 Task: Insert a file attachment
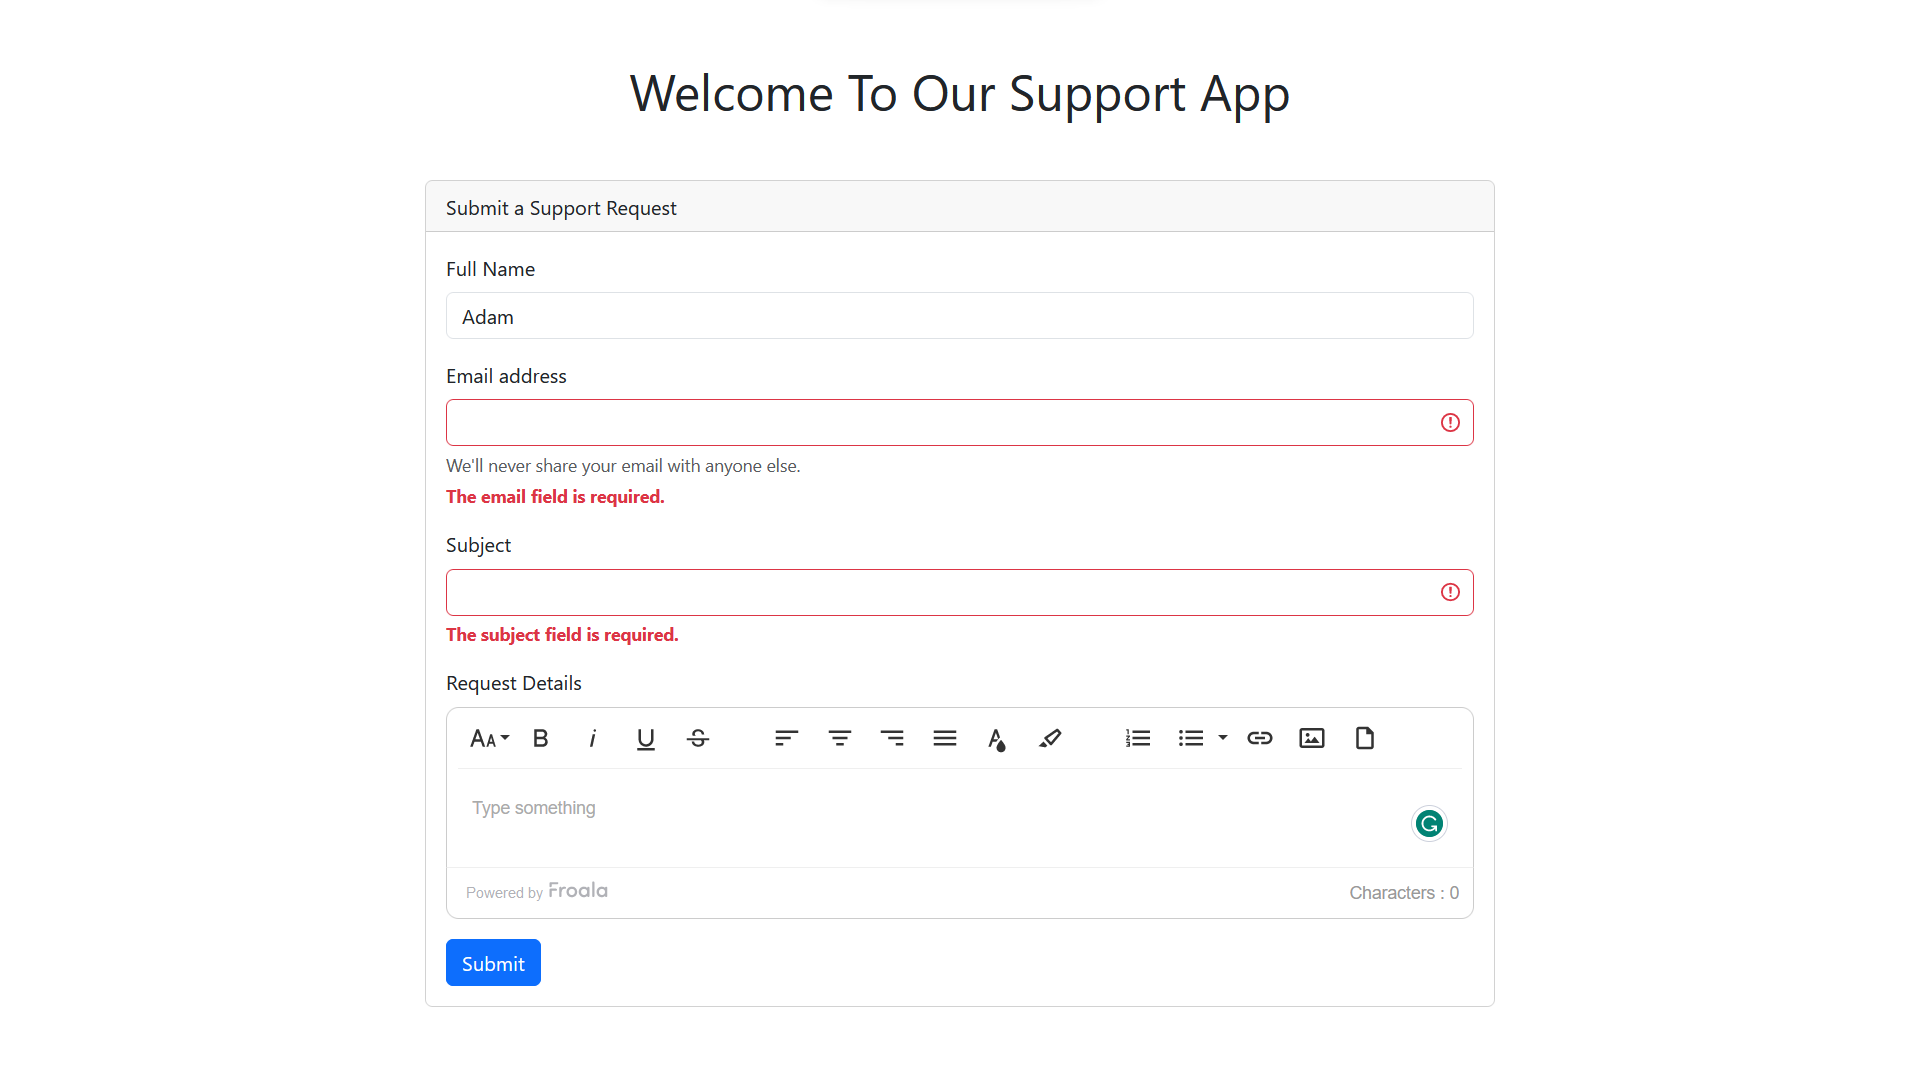1364,738
